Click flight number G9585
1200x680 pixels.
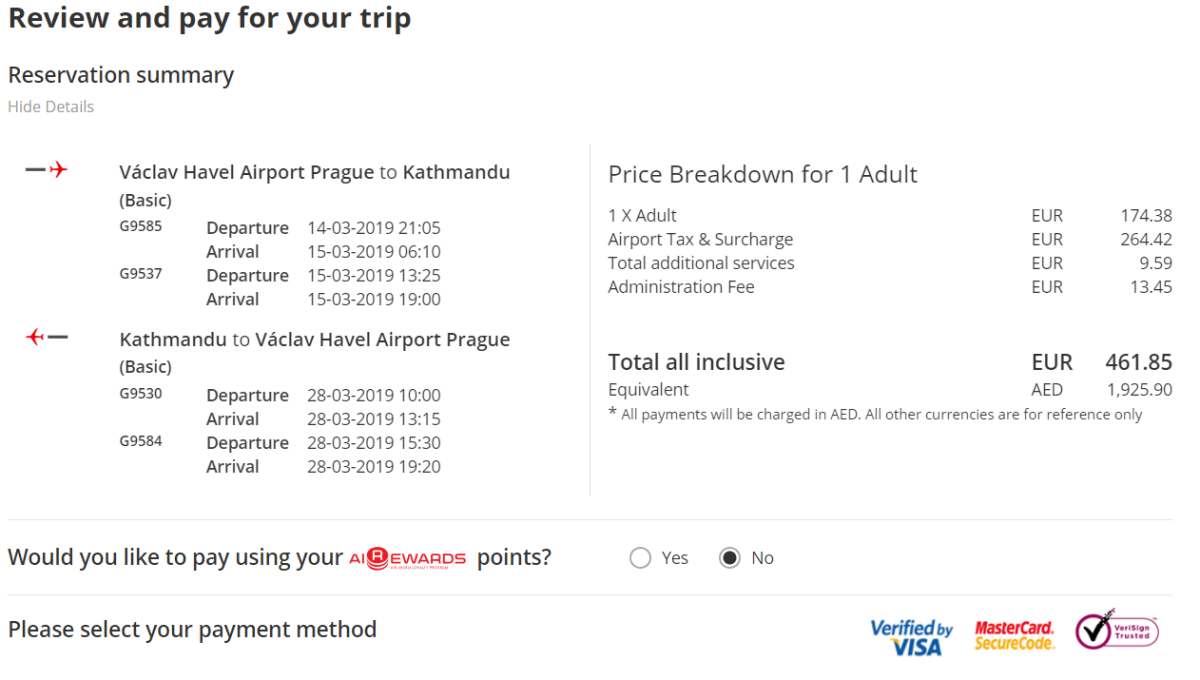pos(141,227)
